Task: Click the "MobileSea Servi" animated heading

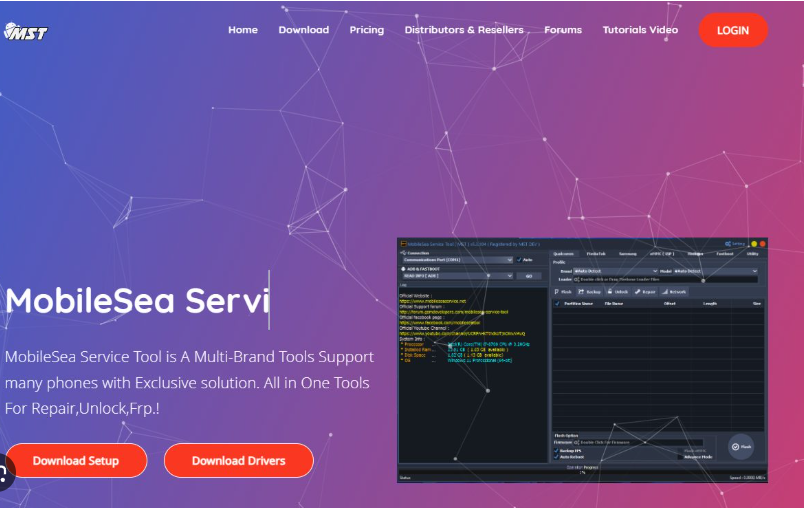Action: (x=137, y=300)
